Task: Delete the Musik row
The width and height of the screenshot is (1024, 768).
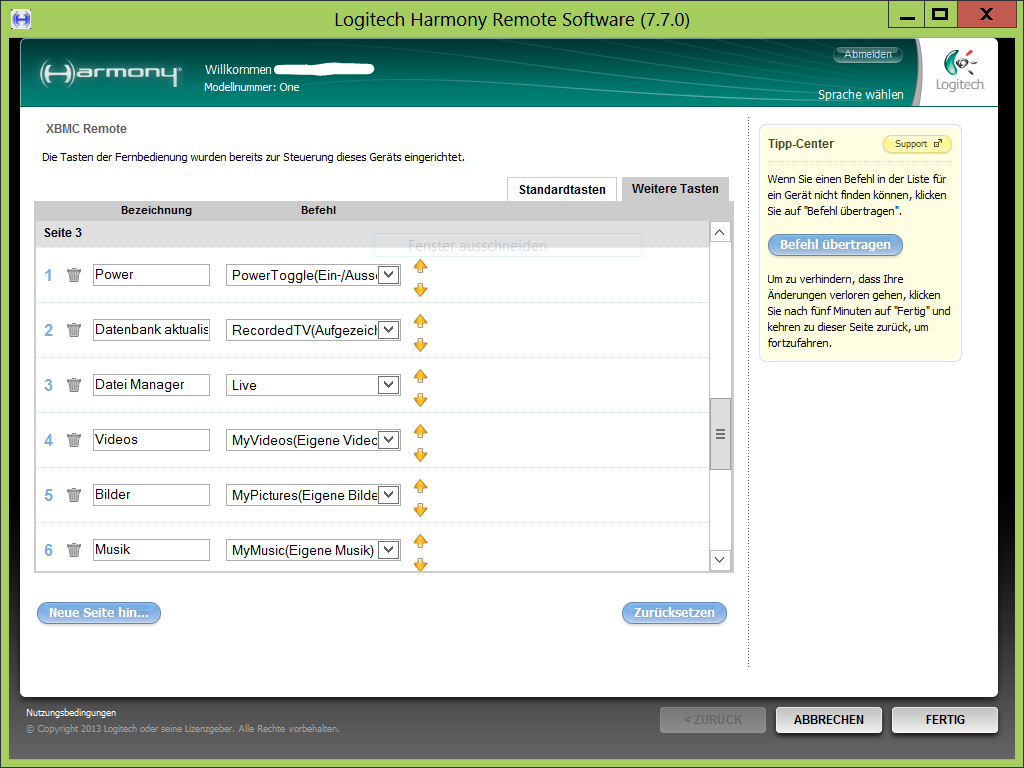Action: pyautogui.click(x=74, y=550)
